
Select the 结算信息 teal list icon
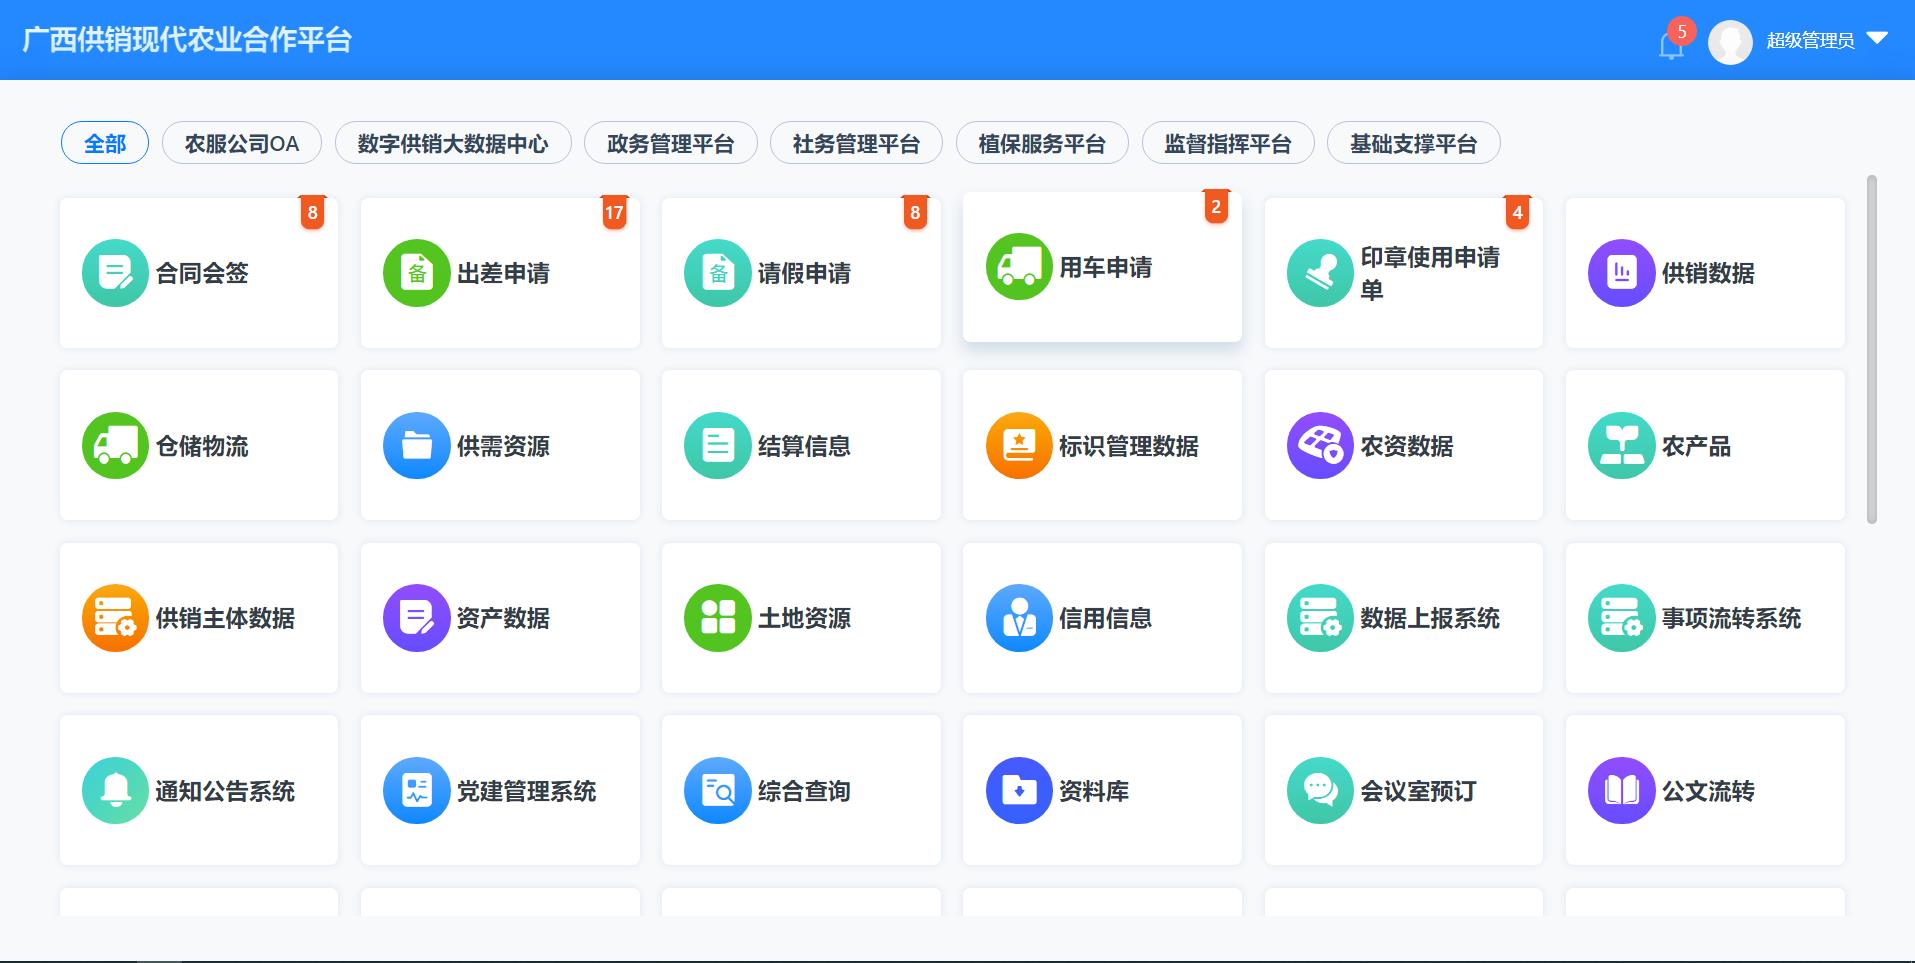pyautogui.click(x=717, y=446)
